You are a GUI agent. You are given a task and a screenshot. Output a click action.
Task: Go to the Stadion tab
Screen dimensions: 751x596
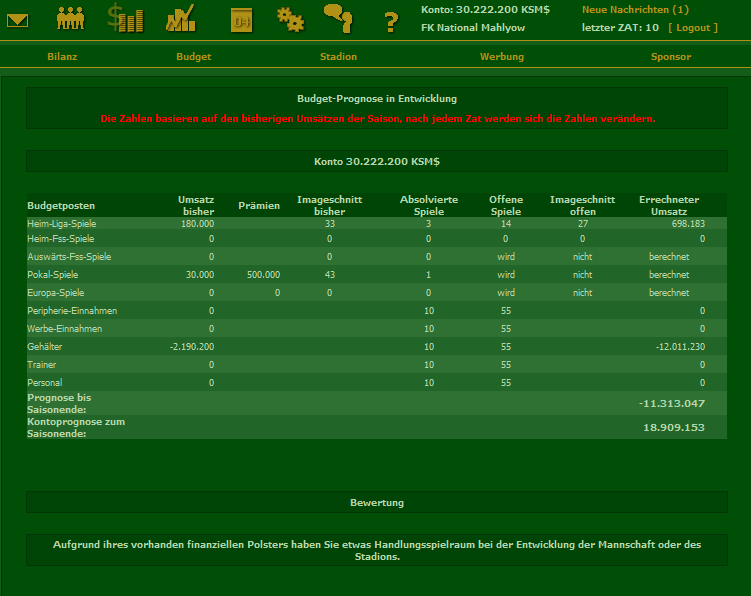(x=338, y=57)
